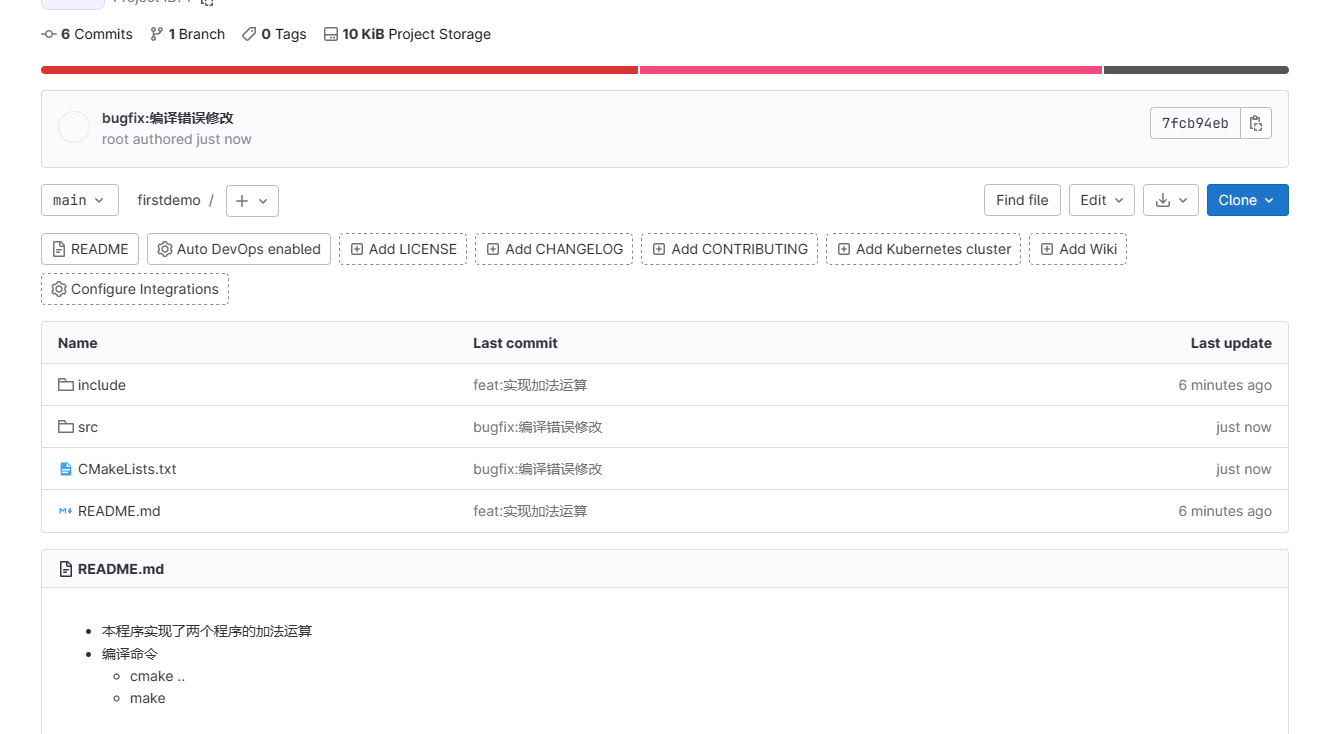Click the plus icon in Add Kubernetes cluster
Screen dimensions: 1338x734
click(844, 249)
